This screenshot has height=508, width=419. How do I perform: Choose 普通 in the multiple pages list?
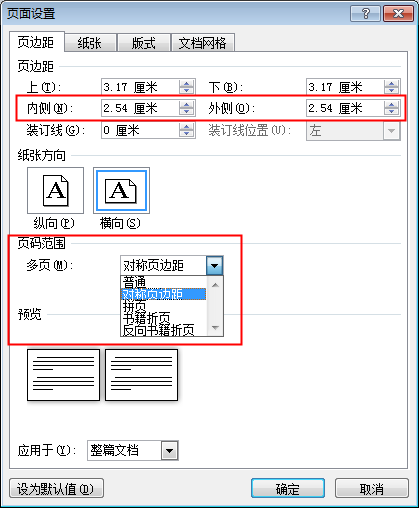pos(163,282)
